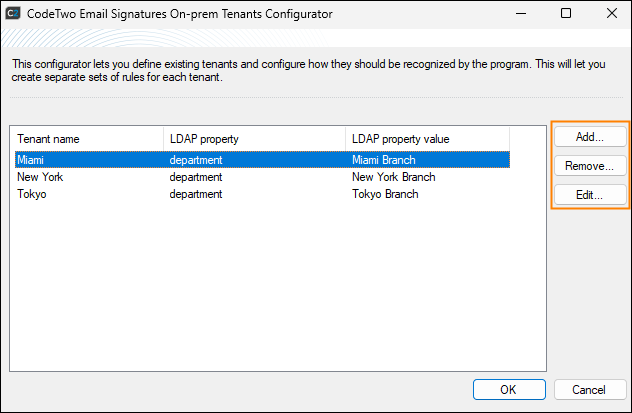632x413 pixels.
Task: Minimize the Tenants Configurator window
Action: coord(521,14)
